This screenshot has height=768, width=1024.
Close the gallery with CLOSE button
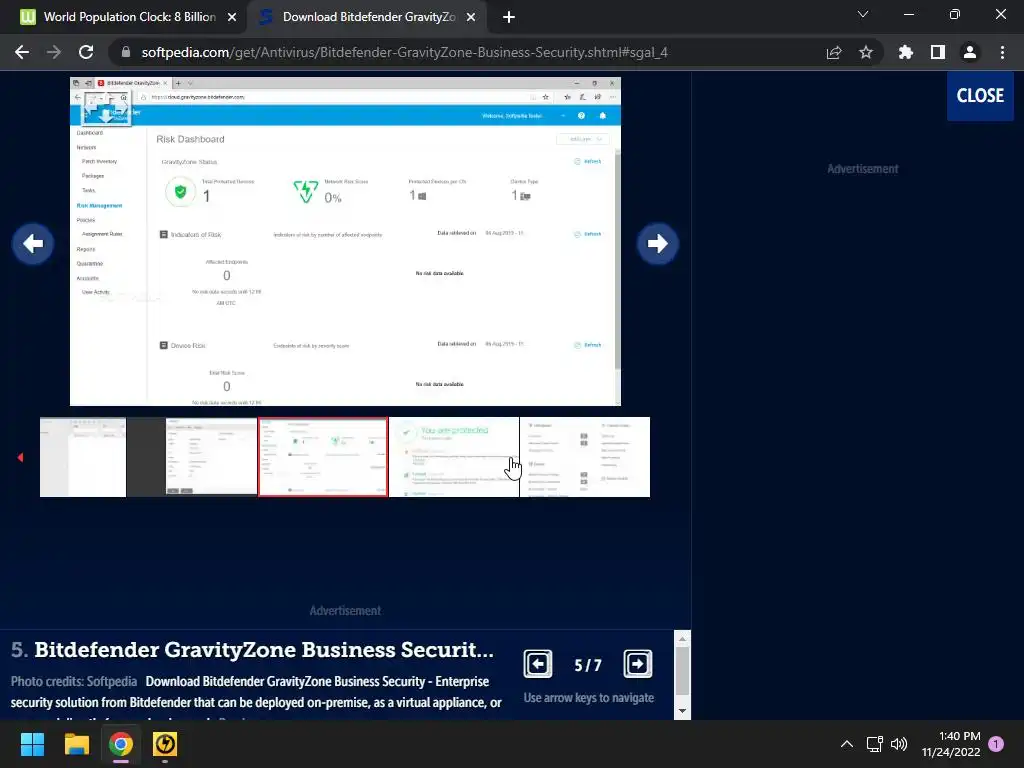(980, 95)
